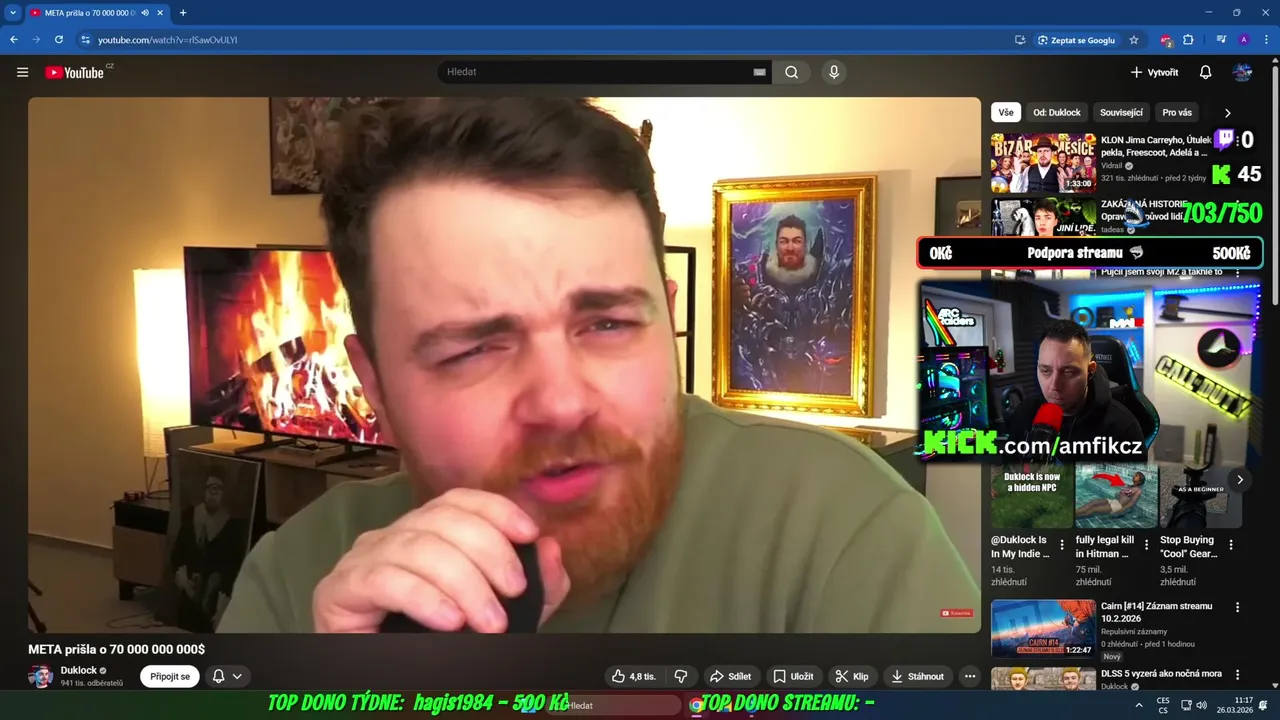Select the Vše filter chip
This screenshot has height=720, width=1280.
coord(1006,113)
